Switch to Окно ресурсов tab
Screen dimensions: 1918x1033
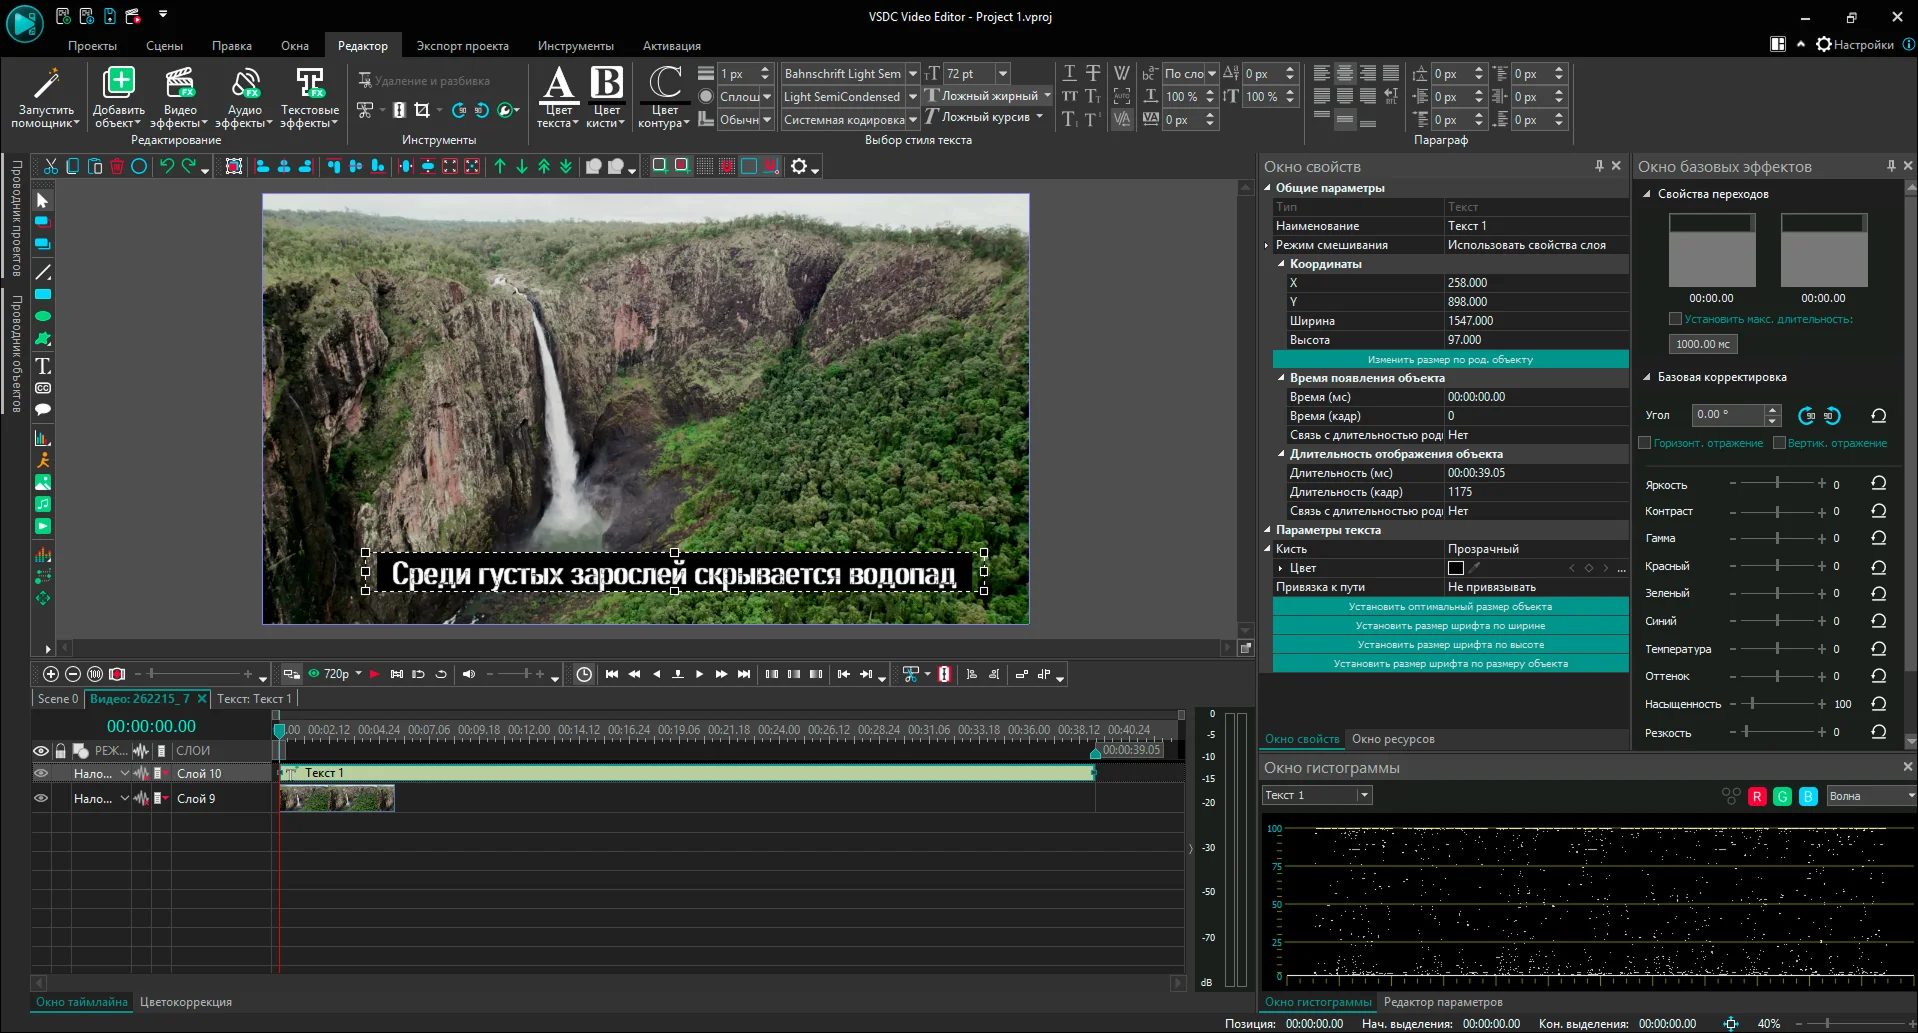tap(1393, 739)
